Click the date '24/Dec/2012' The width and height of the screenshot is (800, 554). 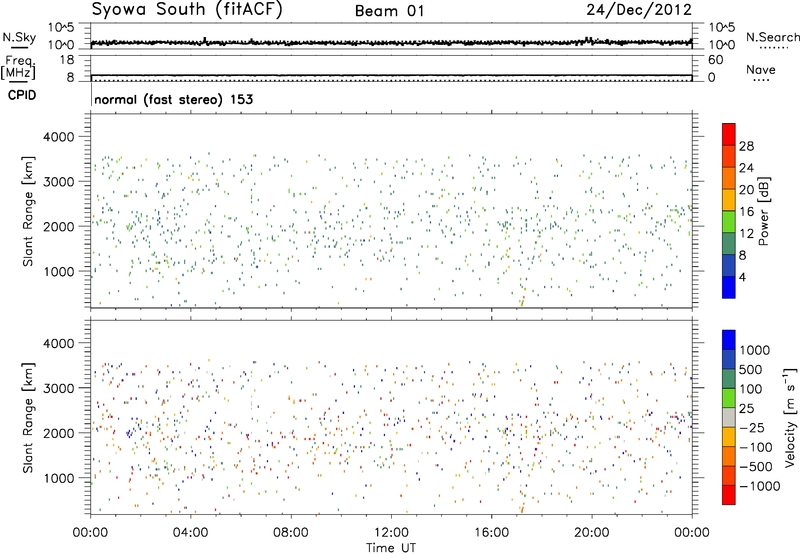click(639, 10)
